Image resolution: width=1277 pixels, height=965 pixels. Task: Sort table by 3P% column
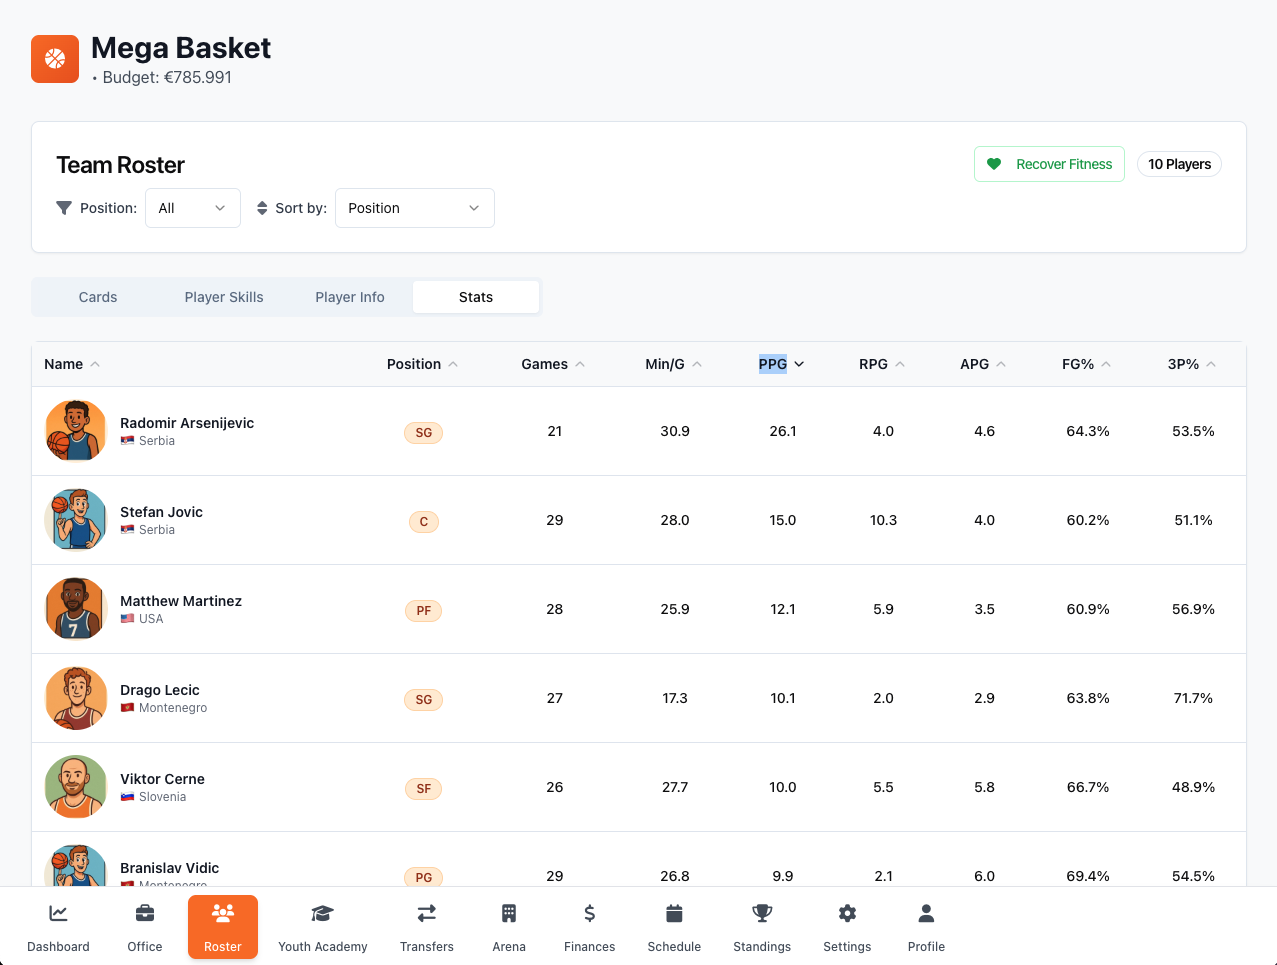pyautogui.click(x=1192, y=364)
